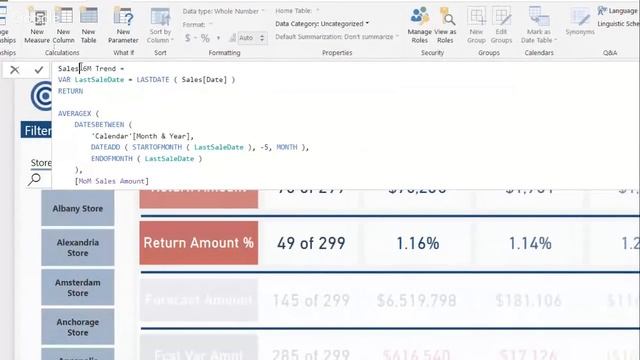640x360 pixels.
Task: Click the 145 of 299 rank value
Action: point(311,301)
